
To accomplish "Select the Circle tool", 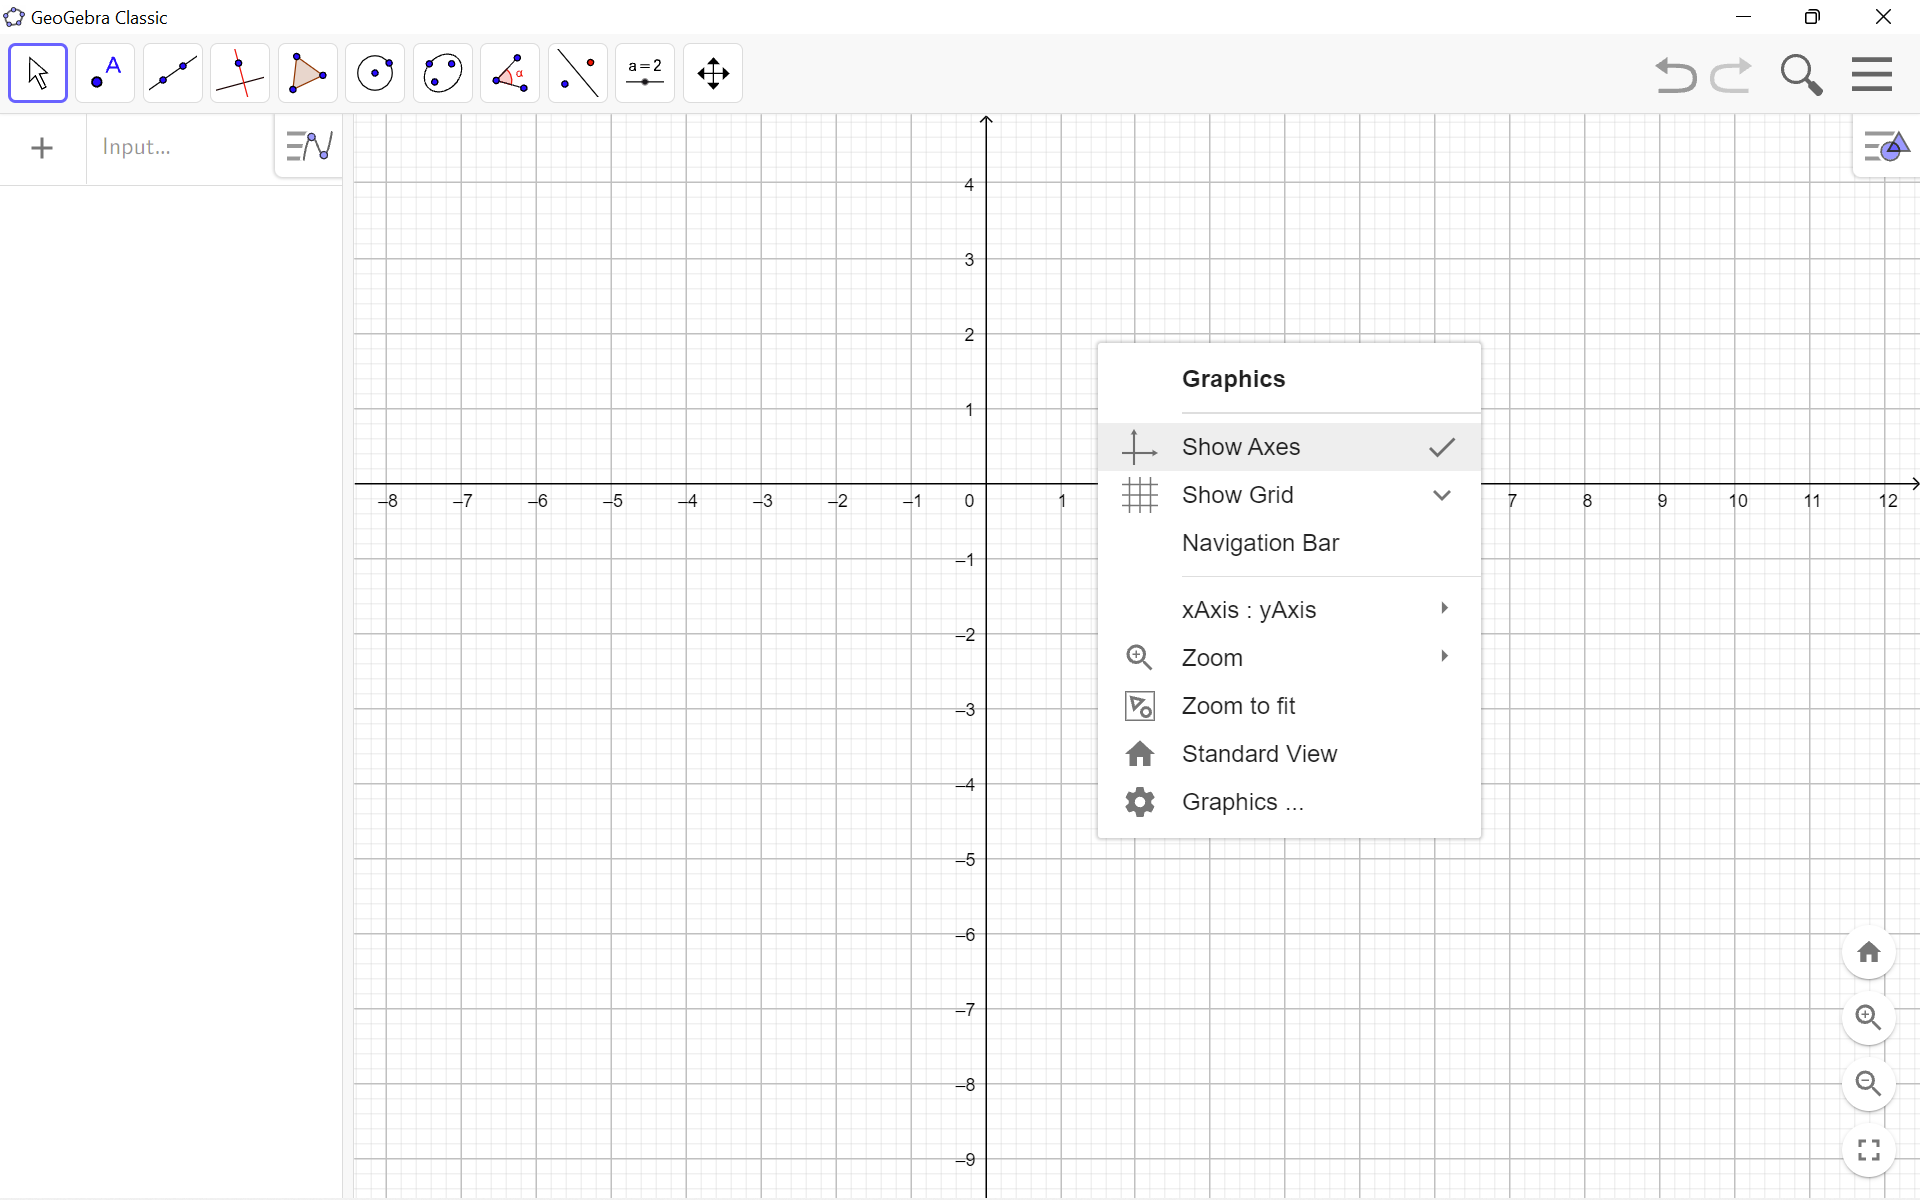I will 375,72.
